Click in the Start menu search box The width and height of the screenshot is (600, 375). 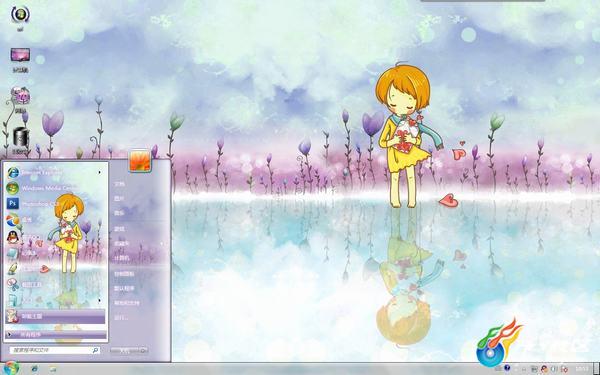pyautogui.click(x=54, y=350)
